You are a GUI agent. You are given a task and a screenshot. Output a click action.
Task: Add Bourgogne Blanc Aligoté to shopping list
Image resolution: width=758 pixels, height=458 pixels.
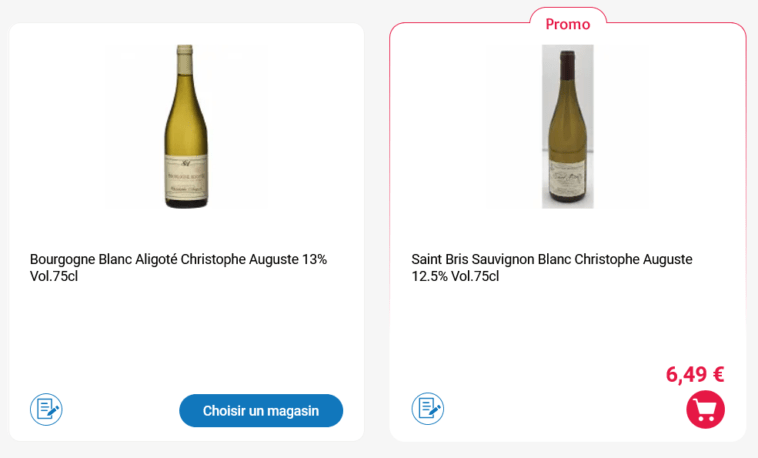(x=46, y=409)
